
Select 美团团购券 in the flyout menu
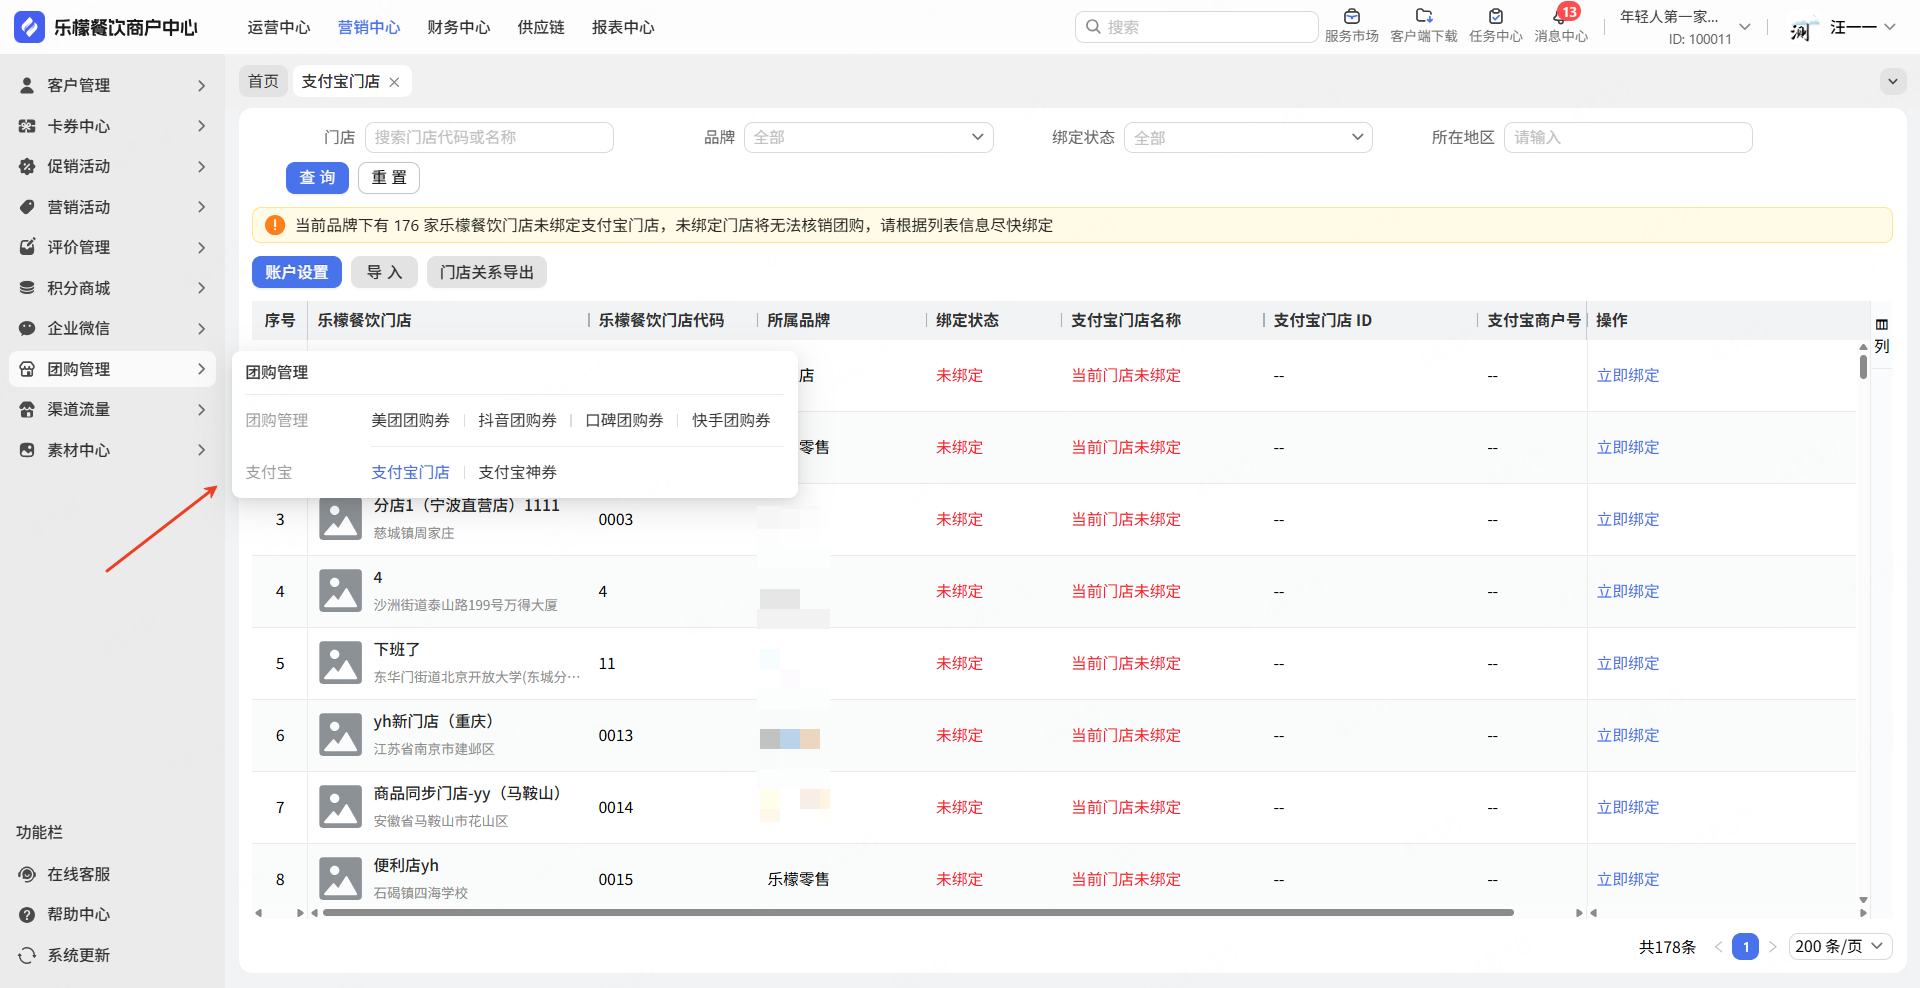click(x=410, y=421)
